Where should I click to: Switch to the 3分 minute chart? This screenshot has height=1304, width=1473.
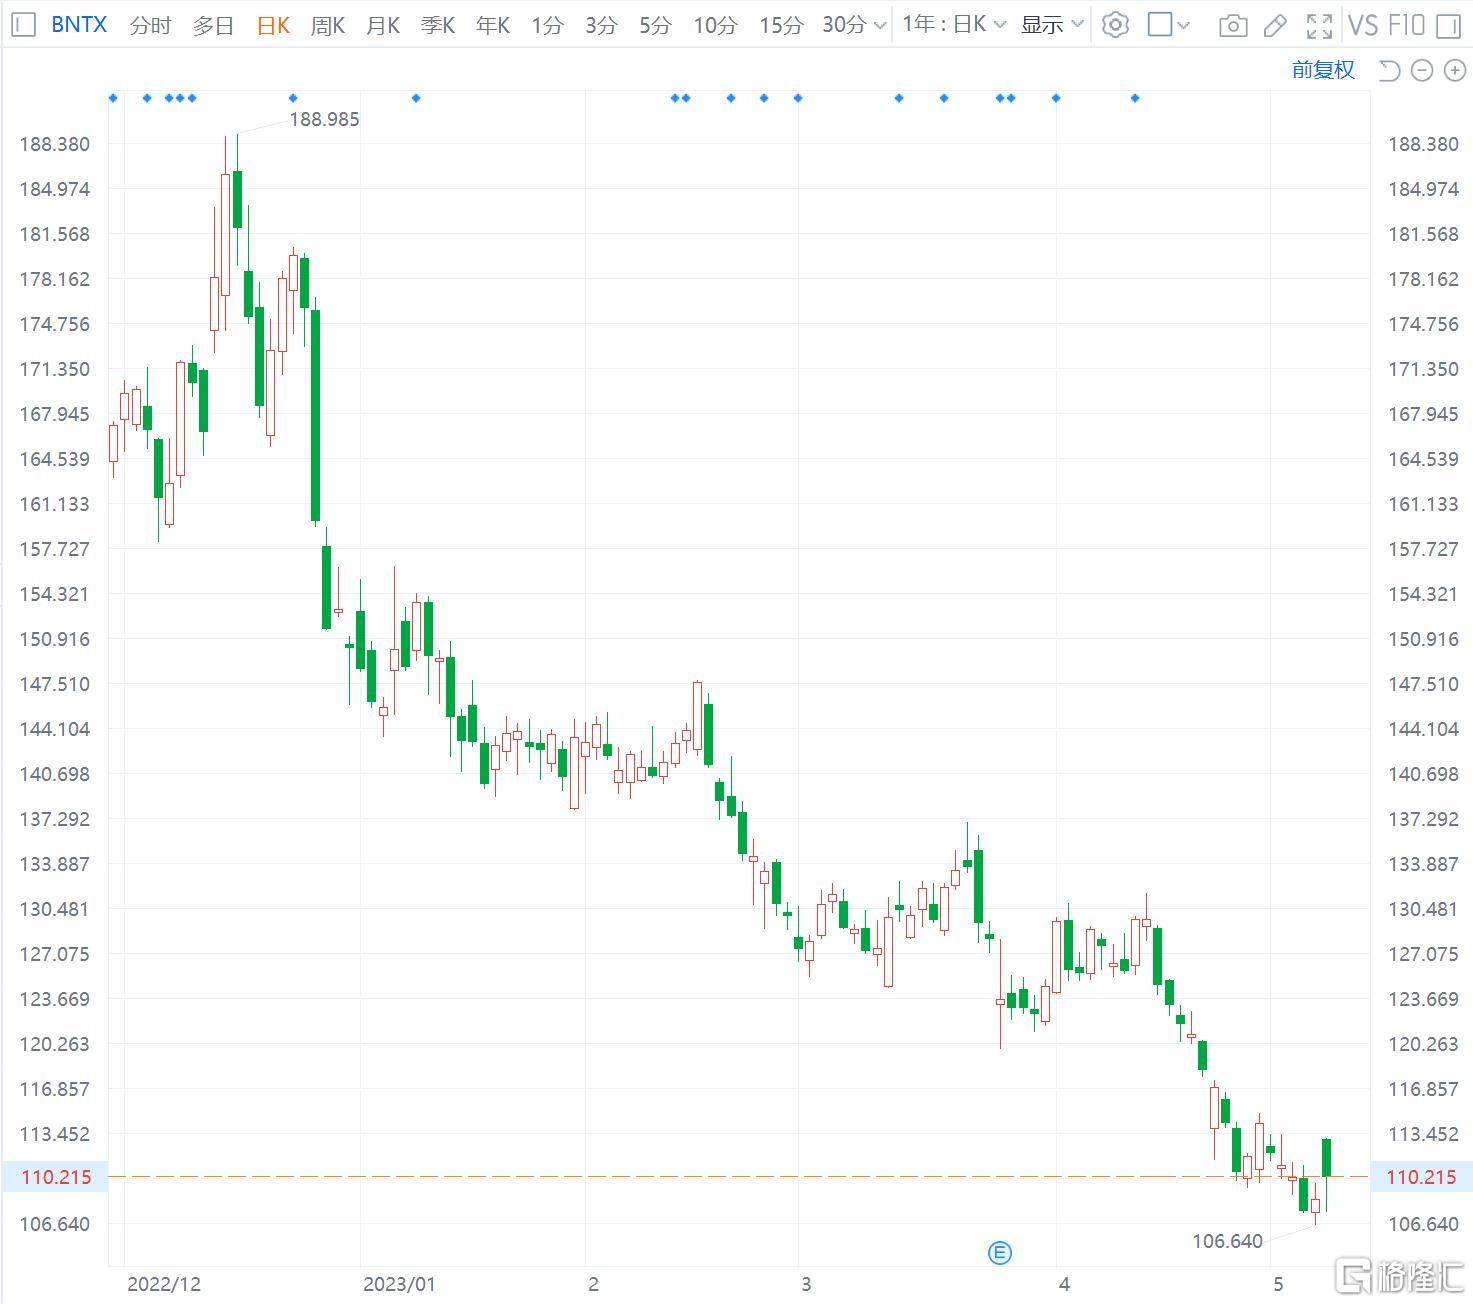point(601,25)
